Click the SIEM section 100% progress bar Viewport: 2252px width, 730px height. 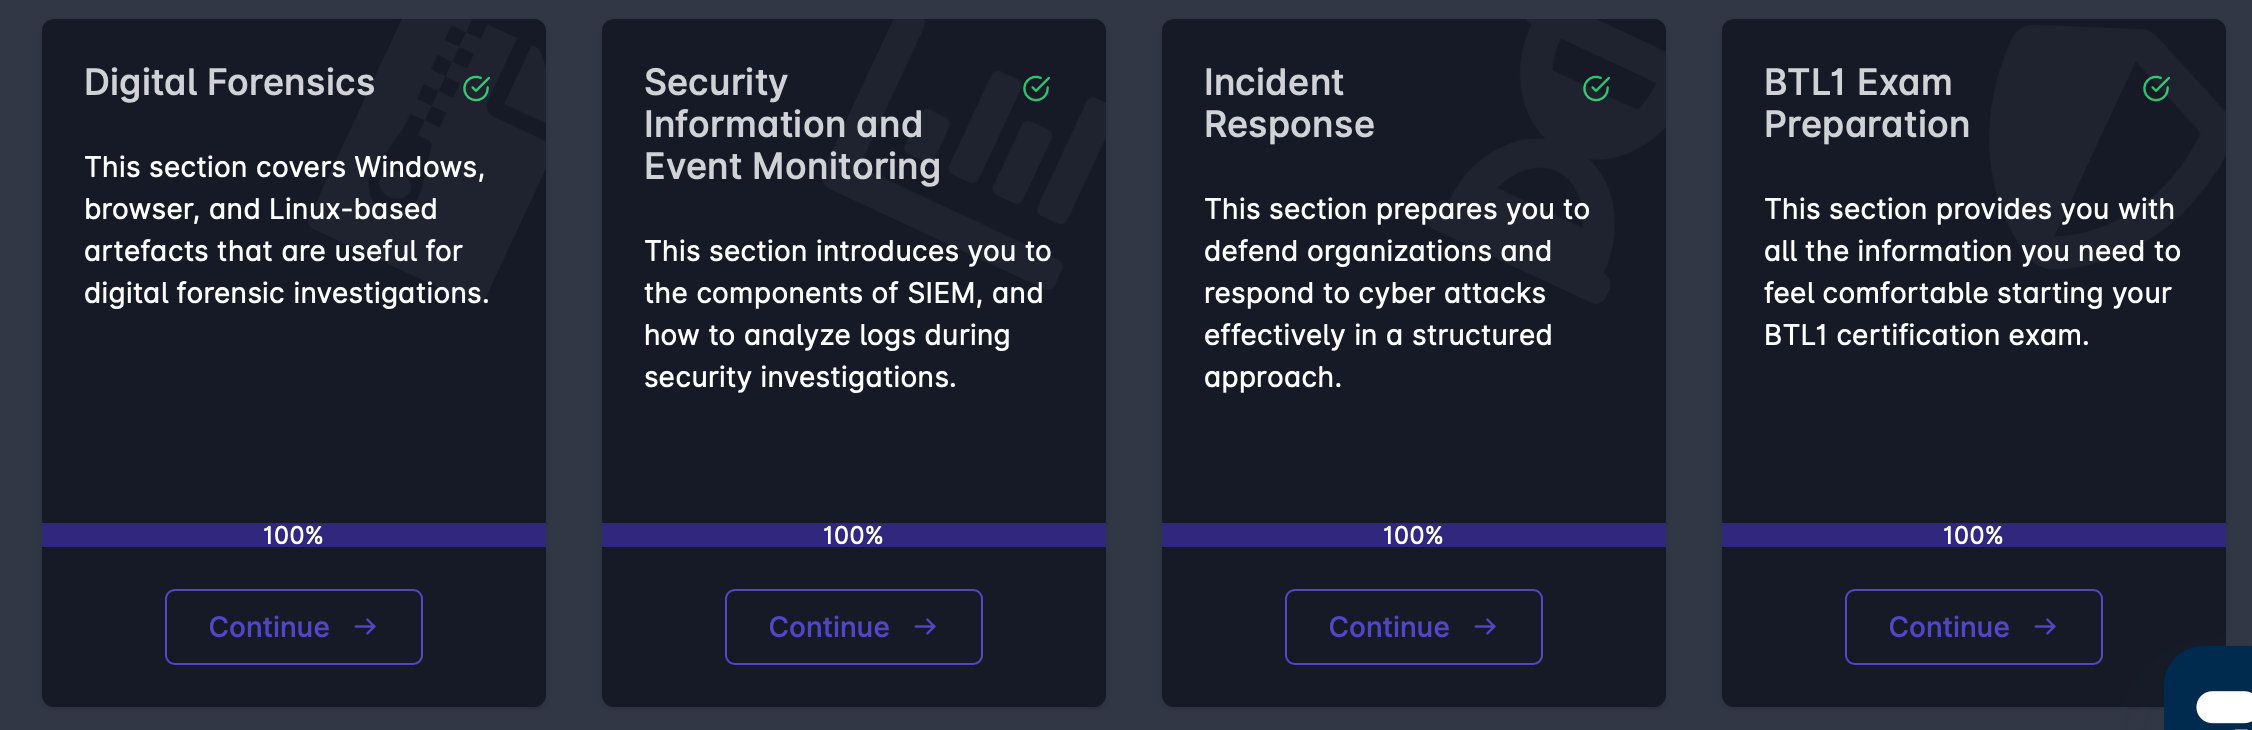(x=853, y=535)
